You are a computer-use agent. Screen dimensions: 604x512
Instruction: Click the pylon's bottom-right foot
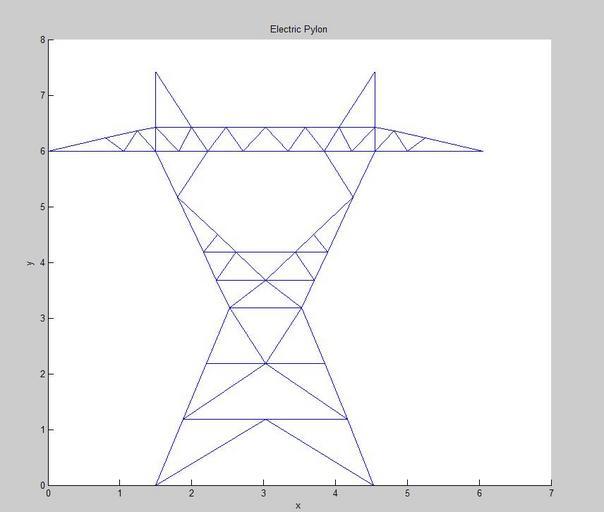pos(374,485)
